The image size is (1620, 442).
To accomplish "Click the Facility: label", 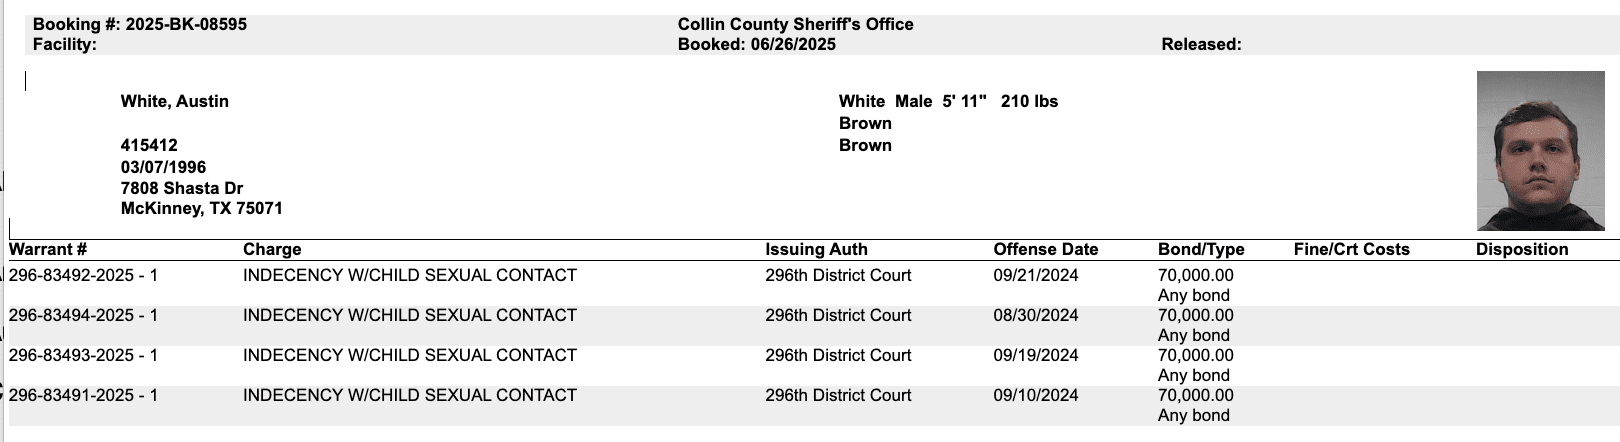I will [x=64, y=44].
